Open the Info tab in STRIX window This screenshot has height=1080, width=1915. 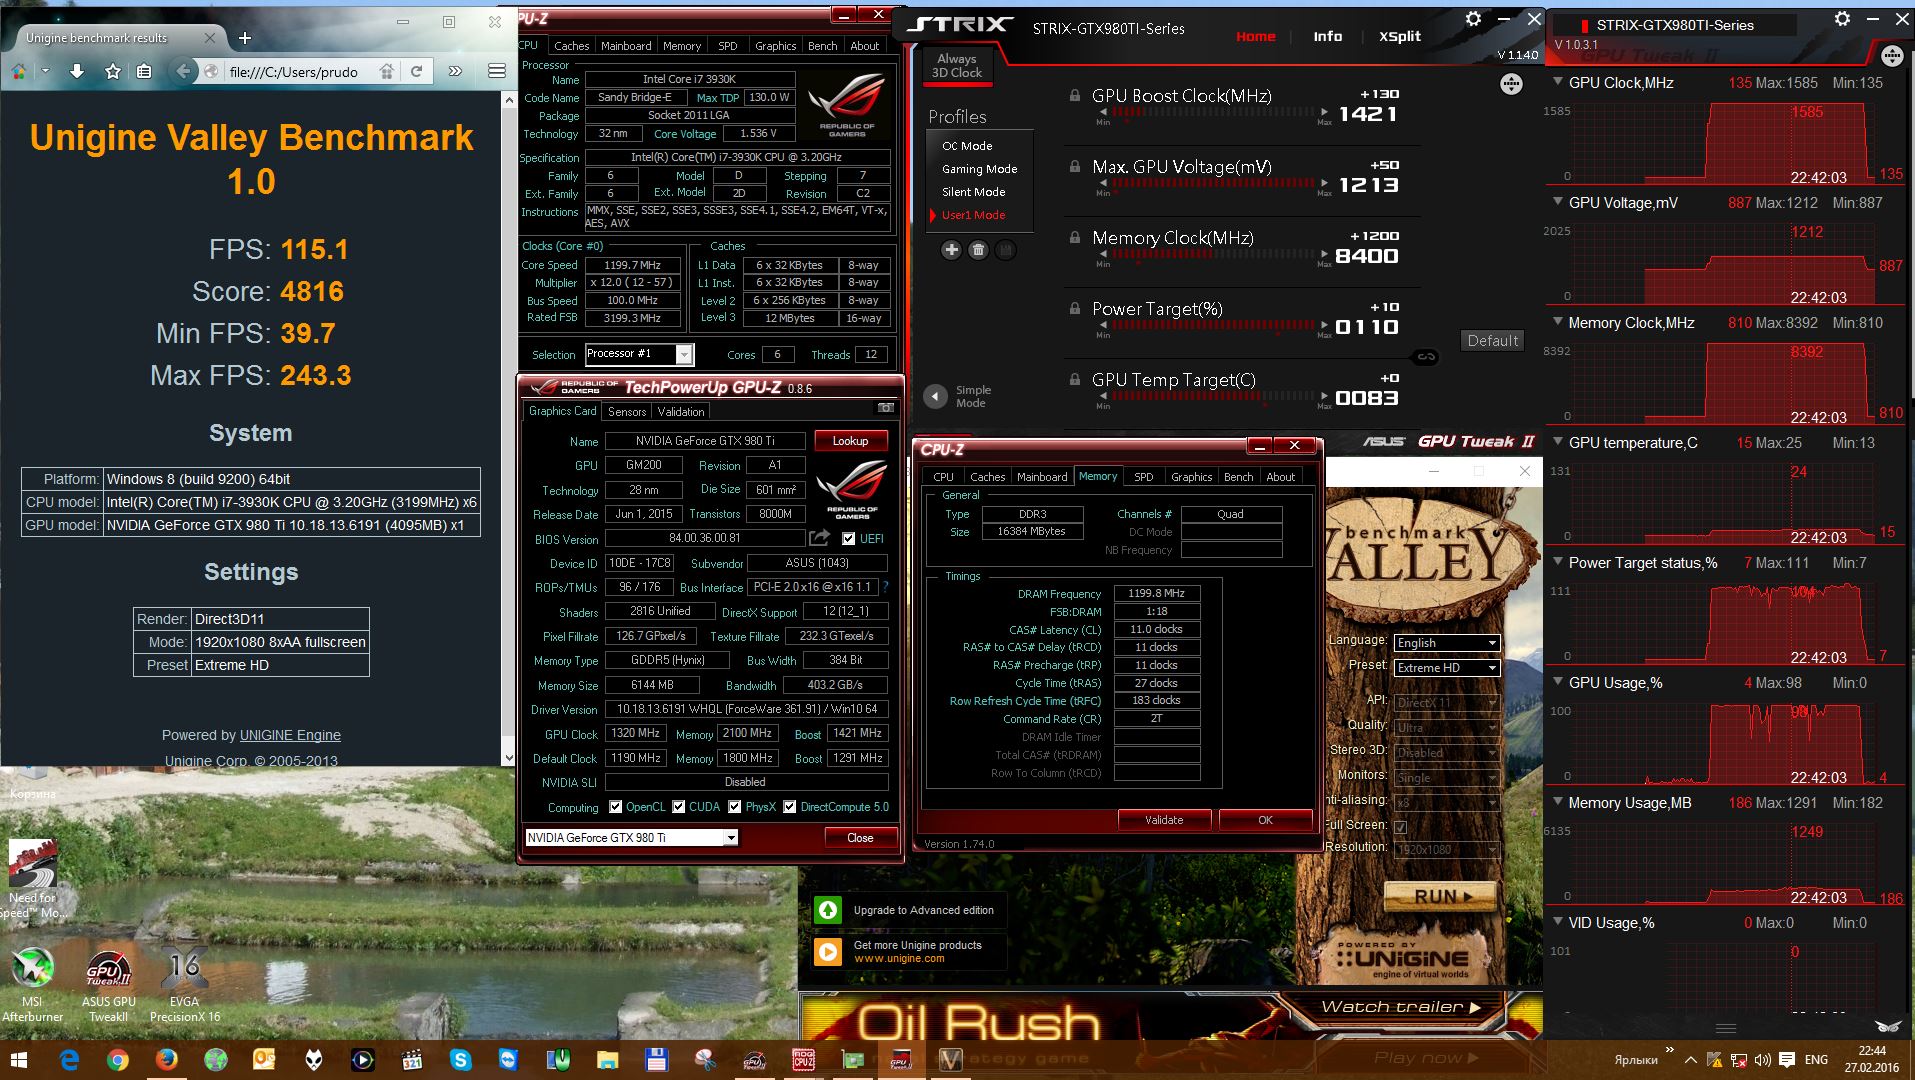click(1328, 36)
